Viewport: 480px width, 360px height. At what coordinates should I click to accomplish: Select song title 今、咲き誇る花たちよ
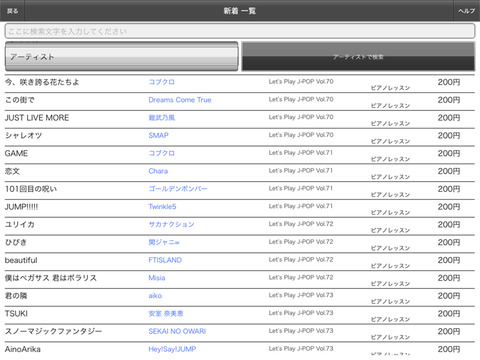[x=42, y=82]
